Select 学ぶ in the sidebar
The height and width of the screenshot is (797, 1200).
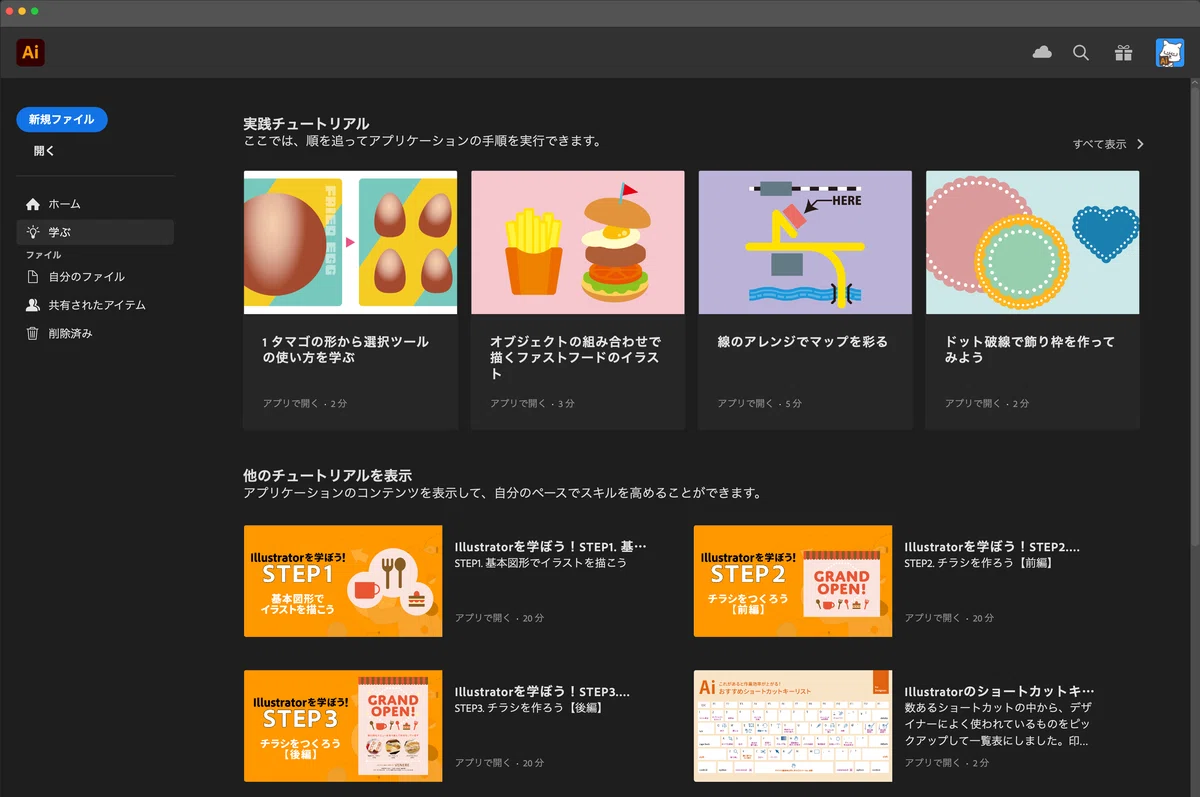tap(95, 232)
